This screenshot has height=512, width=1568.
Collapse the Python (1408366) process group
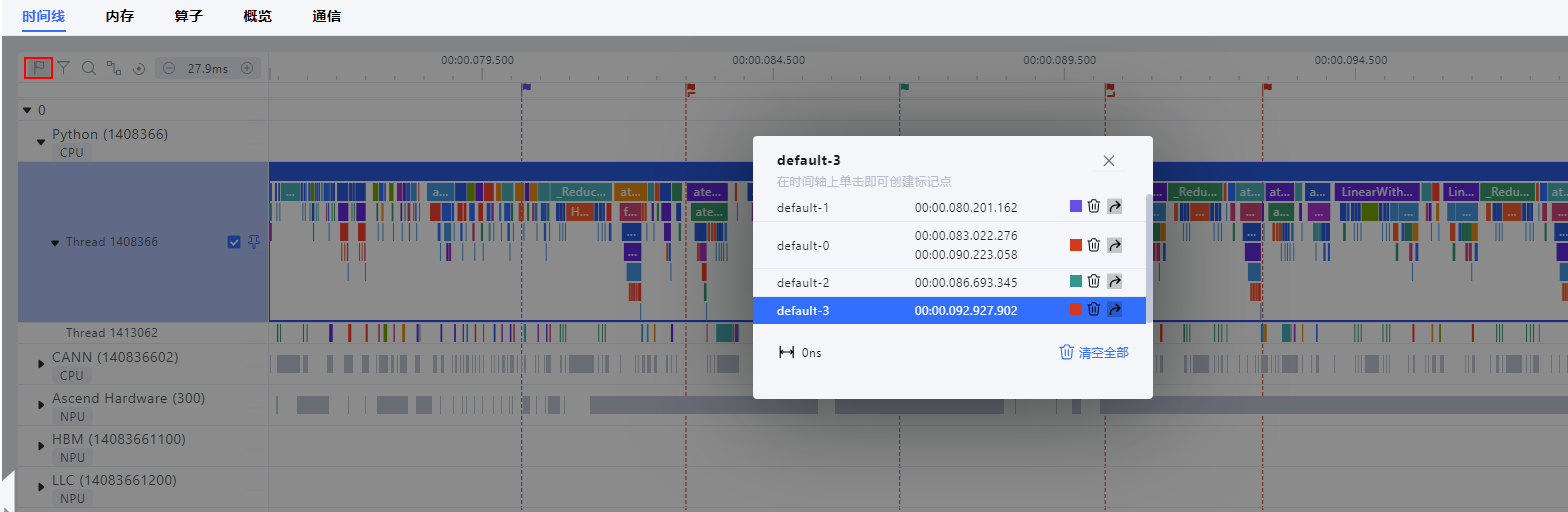41,142
